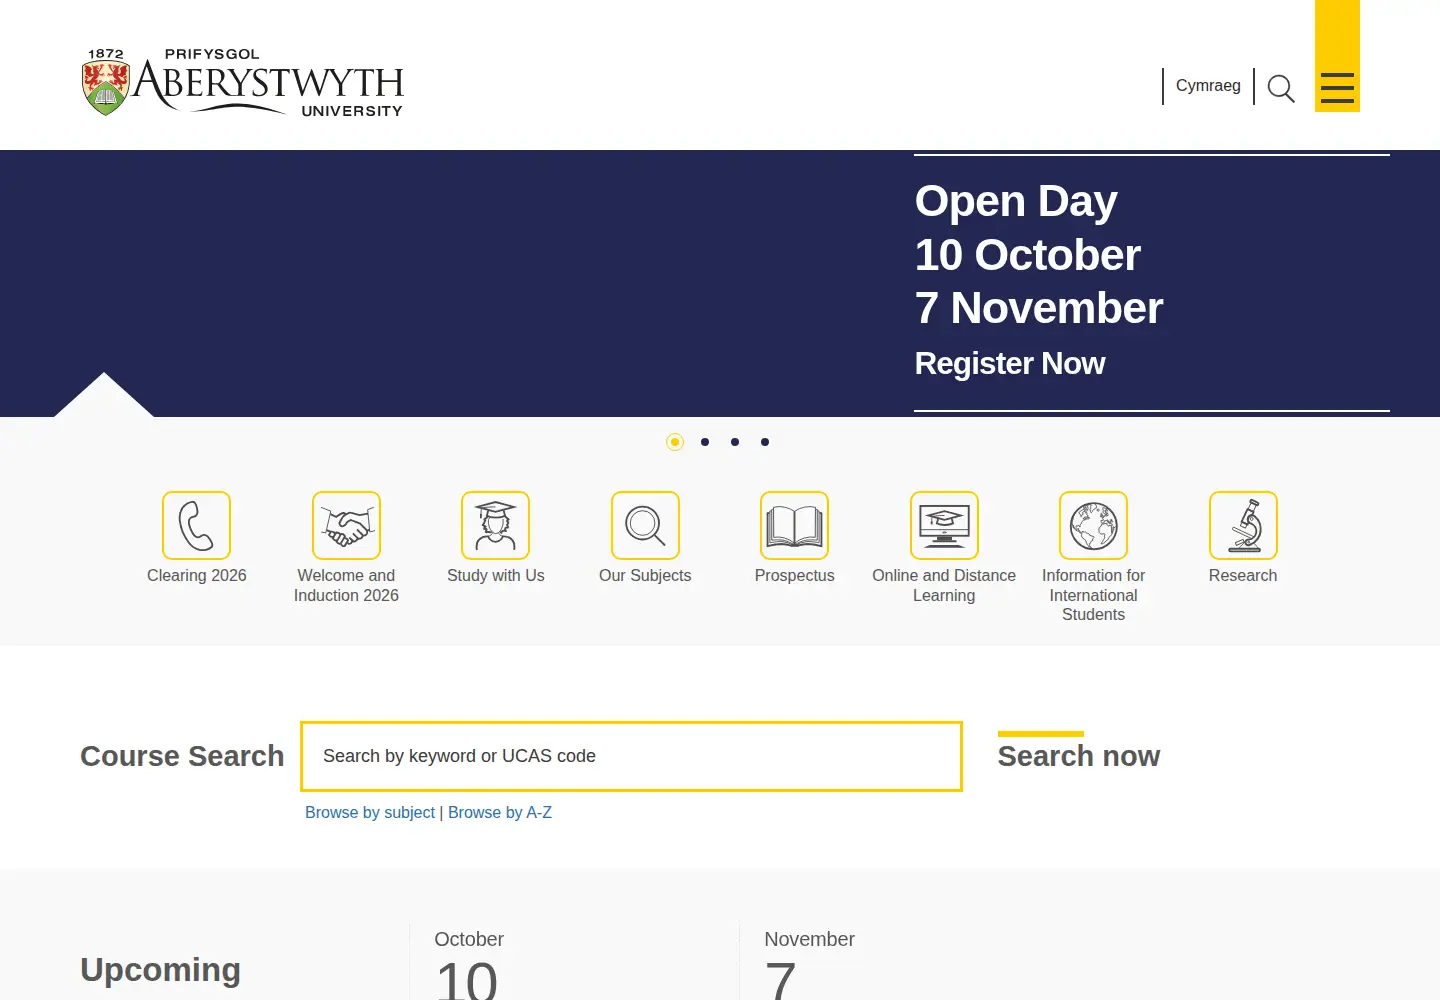Select the fourth carousel slide dot
This screenshot has width=1440, height=1000.
coord(765,442)
